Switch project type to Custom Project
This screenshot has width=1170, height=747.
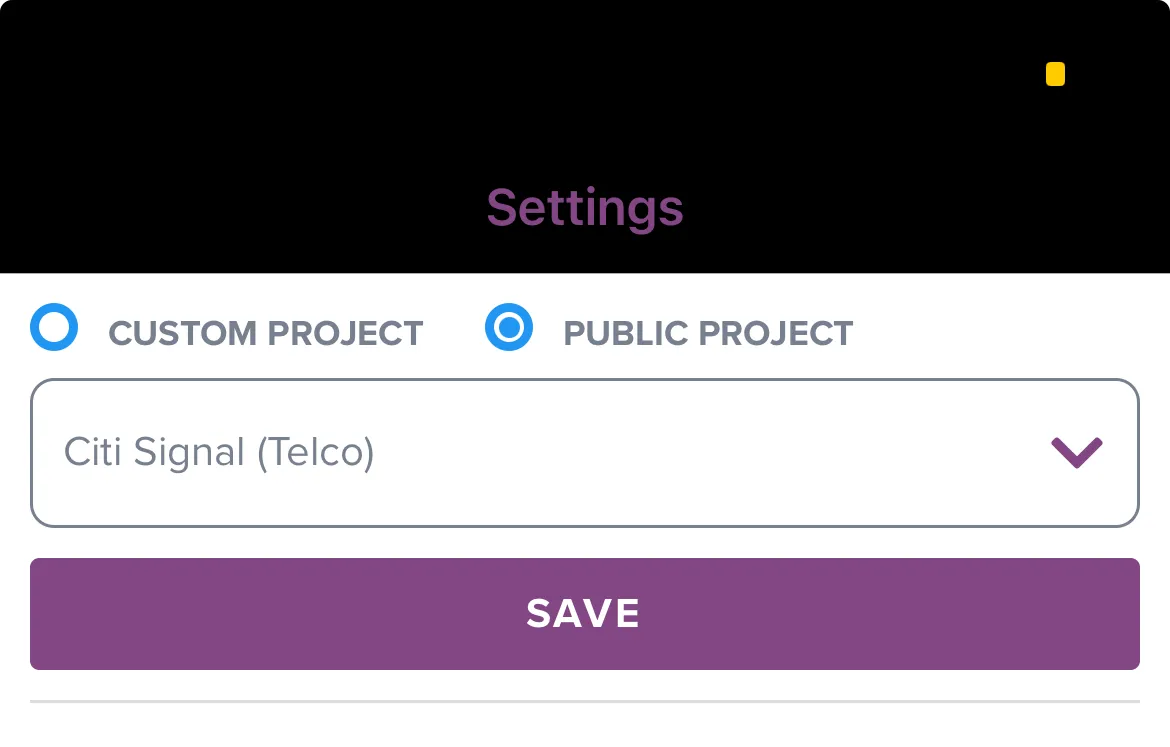pyautogui.click(x=54, y=327)
